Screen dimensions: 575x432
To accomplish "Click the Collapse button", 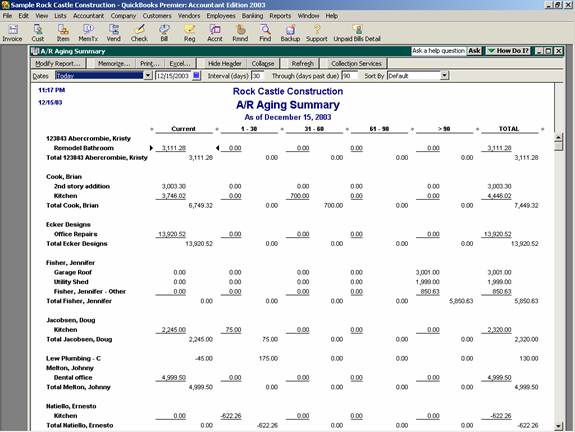I will 263,63.
